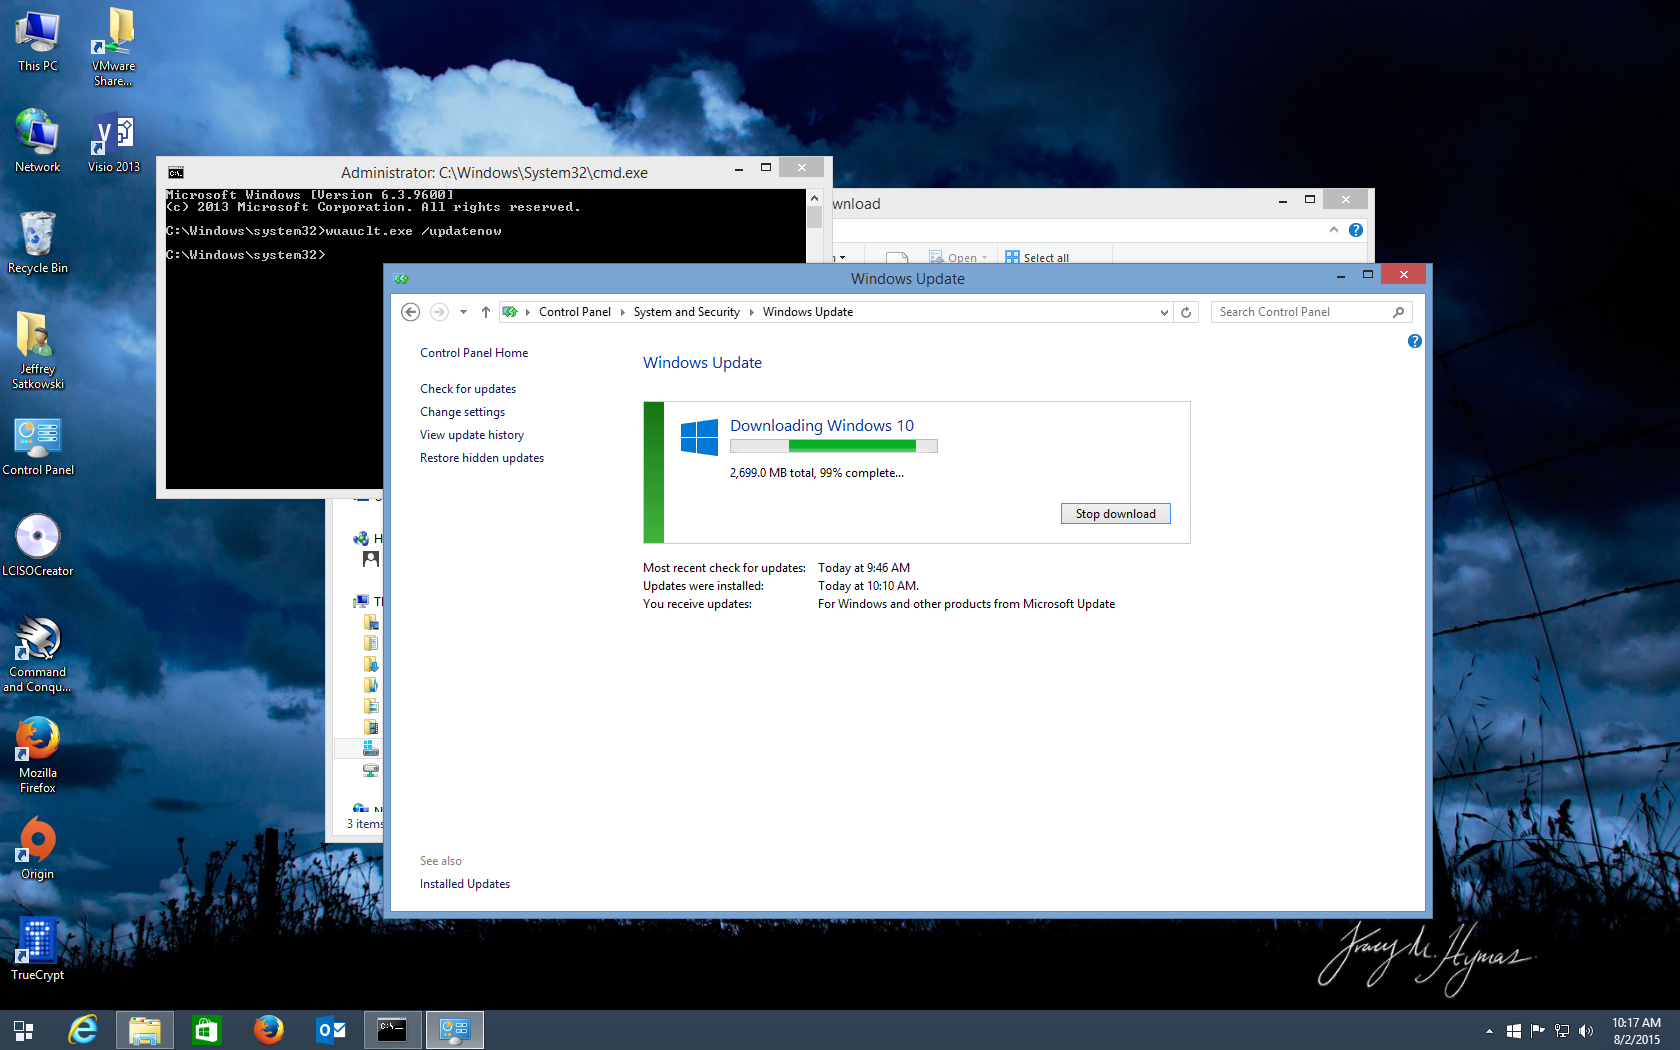Launch Firefox from the taskbar
The width and height of the screenshot is (1680, 1050).
268,1030
